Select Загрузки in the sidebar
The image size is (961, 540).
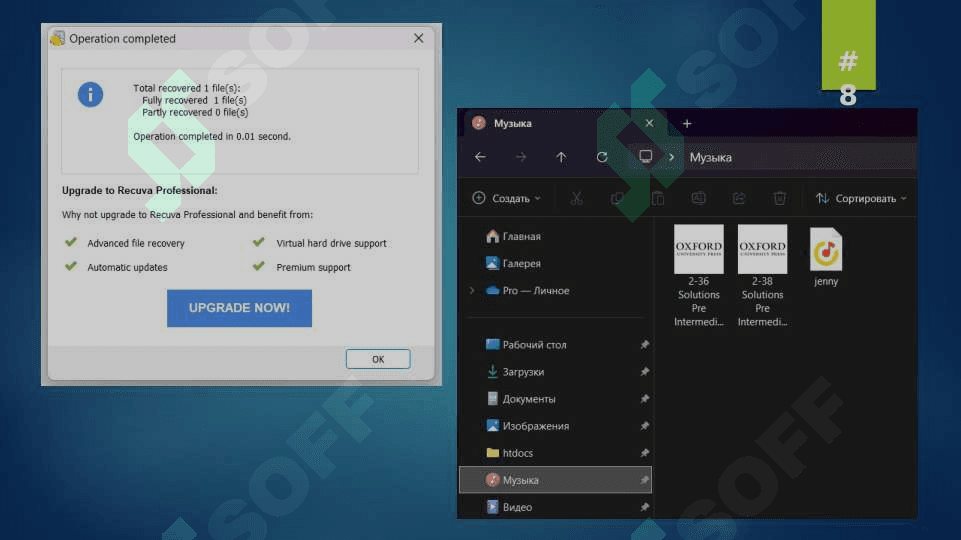coord(523,372)
